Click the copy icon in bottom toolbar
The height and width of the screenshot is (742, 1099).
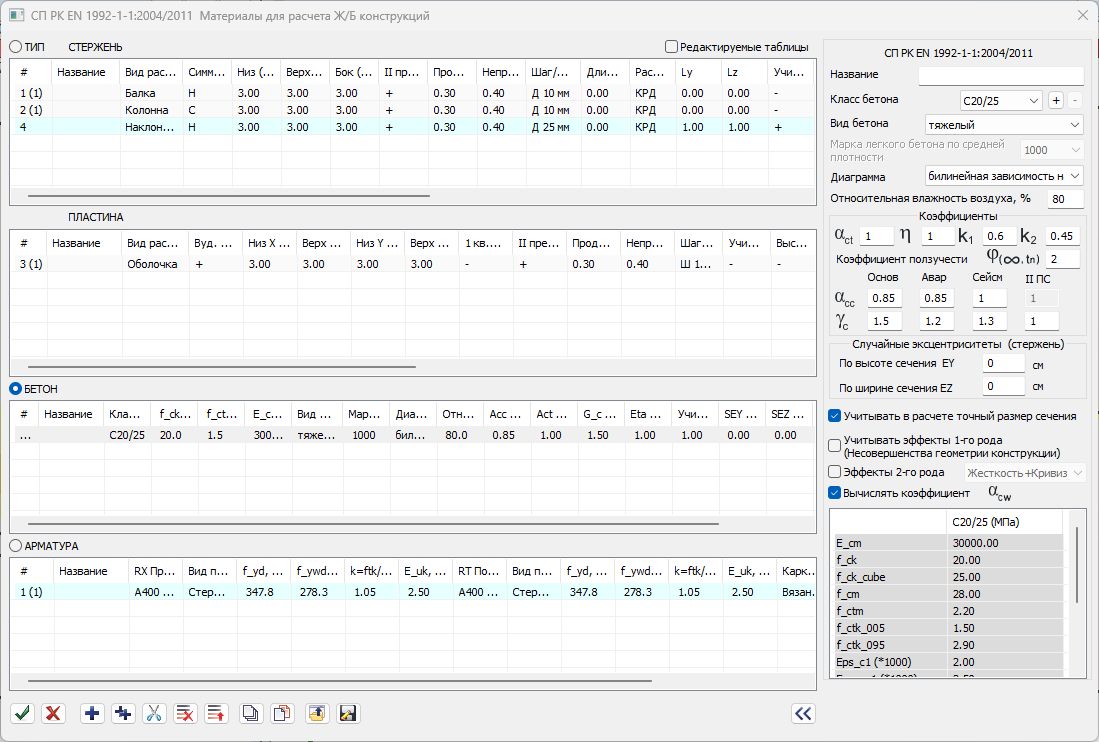coord(252,713)
